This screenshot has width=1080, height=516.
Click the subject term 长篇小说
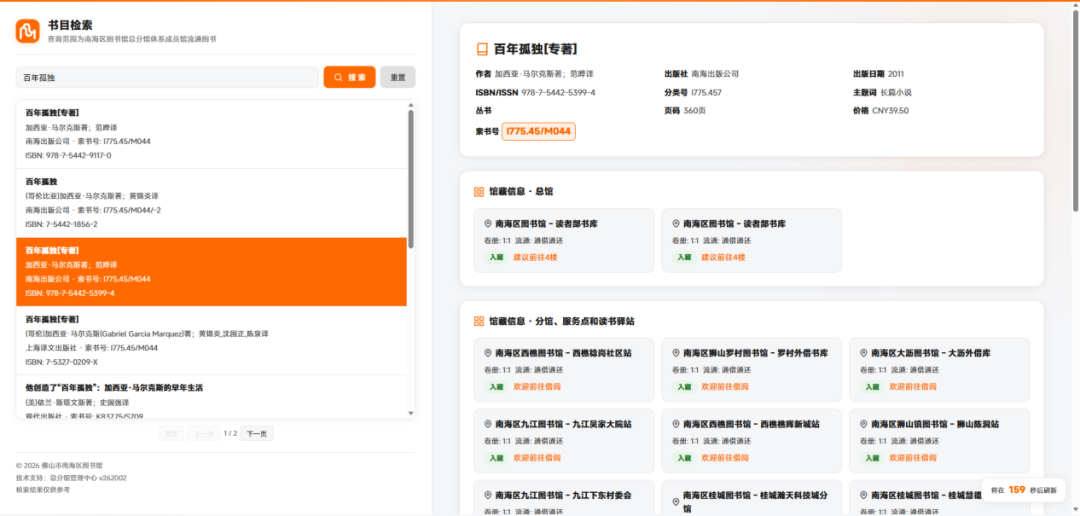point(896,92)
